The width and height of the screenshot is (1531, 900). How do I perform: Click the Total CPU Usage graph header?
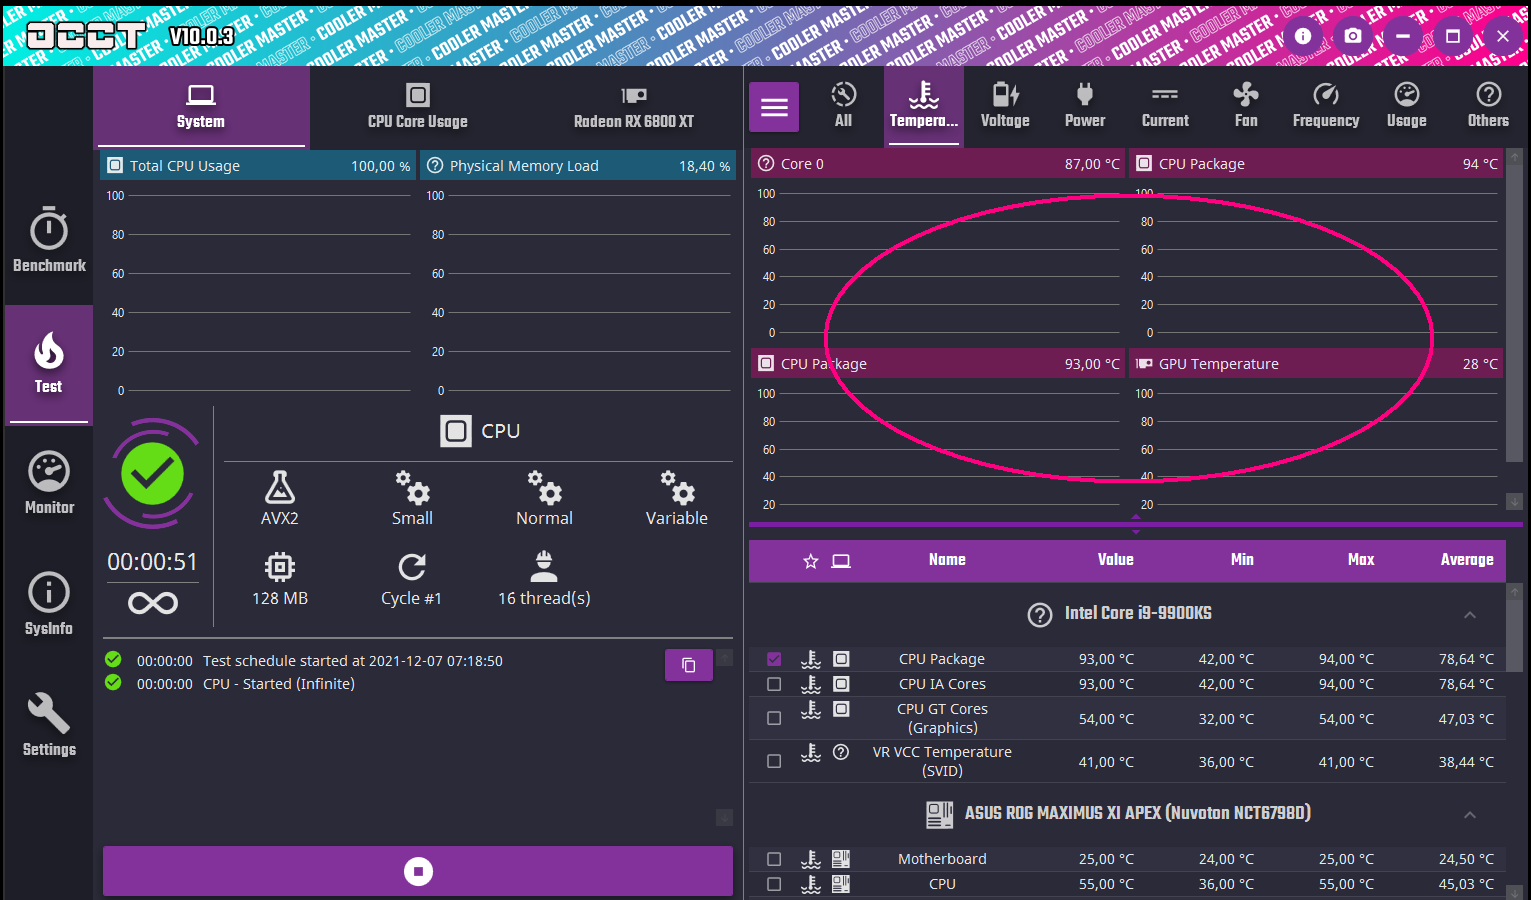(257, 166)
